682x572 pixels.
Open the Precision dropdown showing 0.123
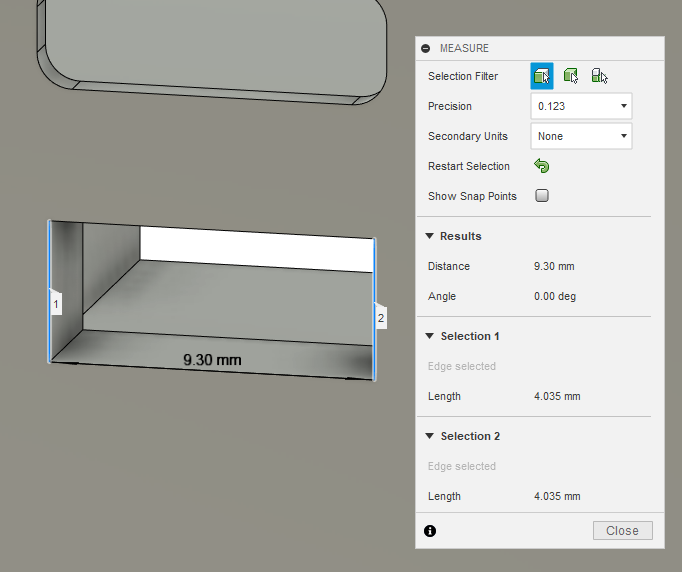click(x=581, y=106)
